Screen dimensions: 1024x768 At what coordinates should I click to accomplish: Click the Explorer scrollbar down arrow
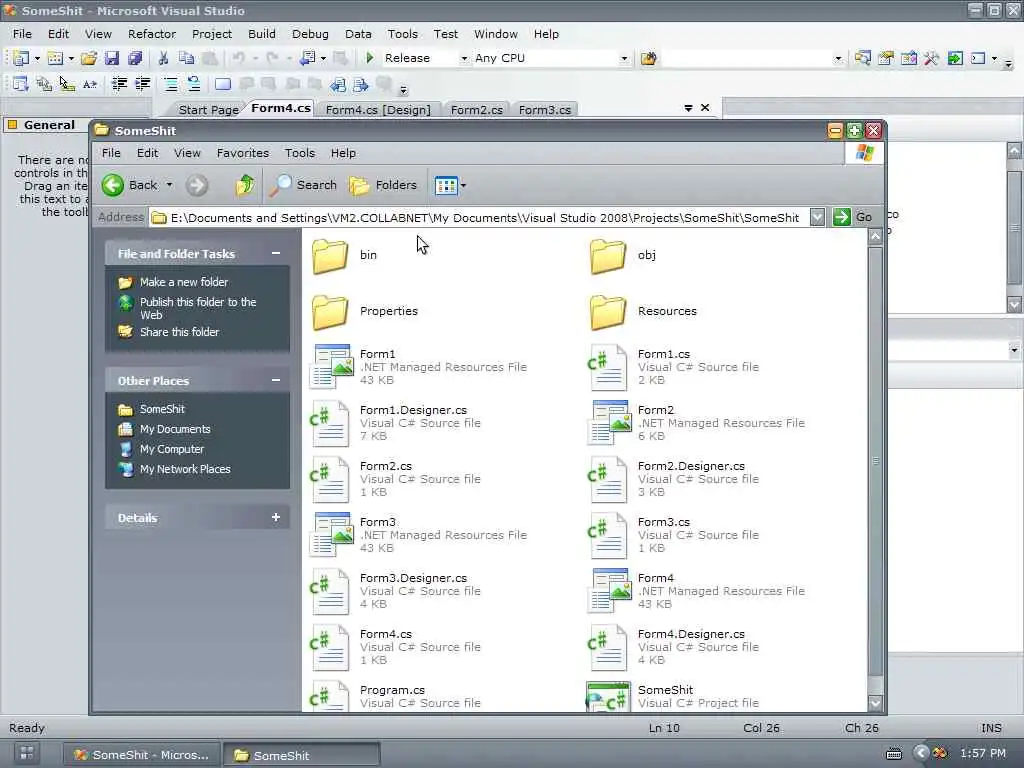(x=876, y=703)
